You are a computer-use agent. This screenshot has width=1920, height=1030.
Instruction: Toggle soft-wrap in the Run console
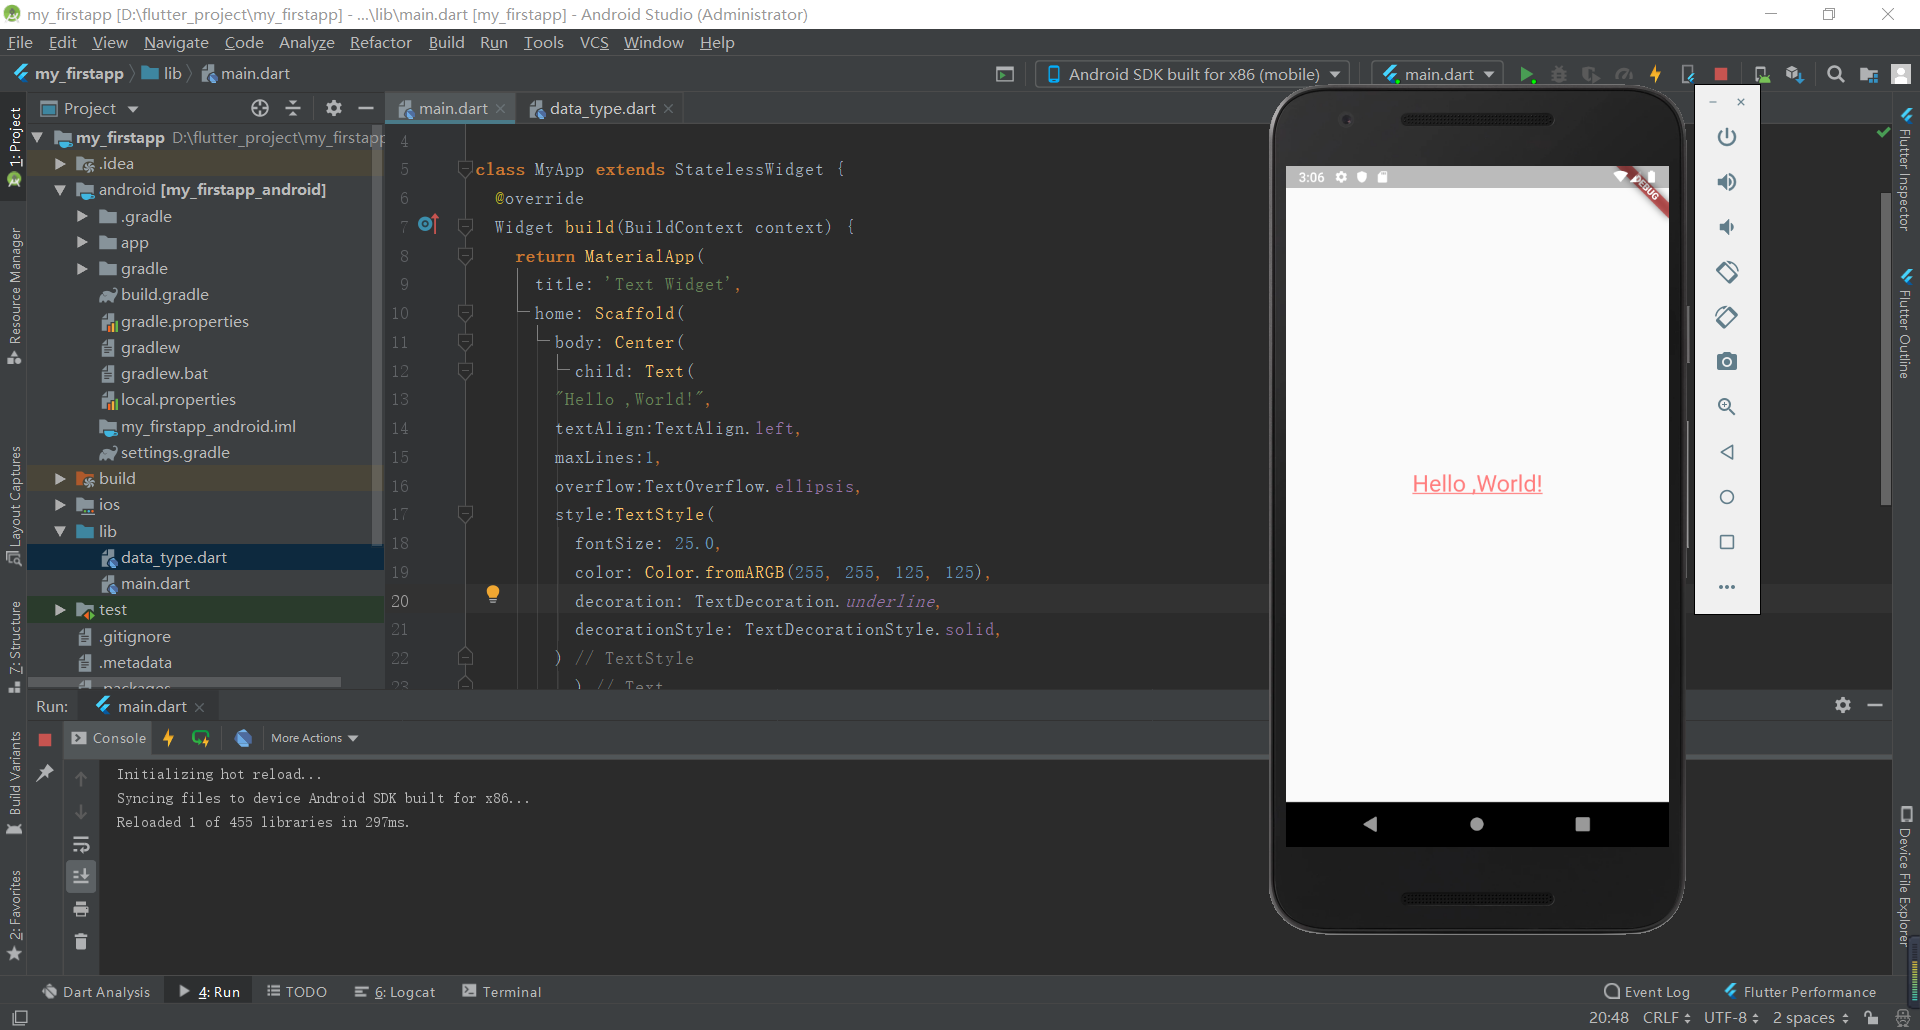coord(81,845)
